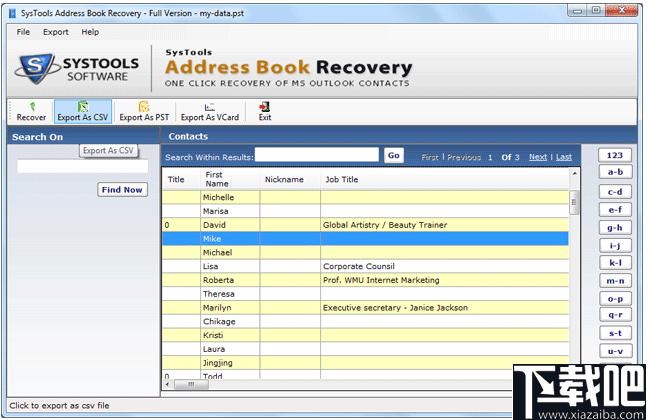The height and width of the screenshot is (420, 648).
Task: Select the Michelle contact row
Action: click(365, 197)
